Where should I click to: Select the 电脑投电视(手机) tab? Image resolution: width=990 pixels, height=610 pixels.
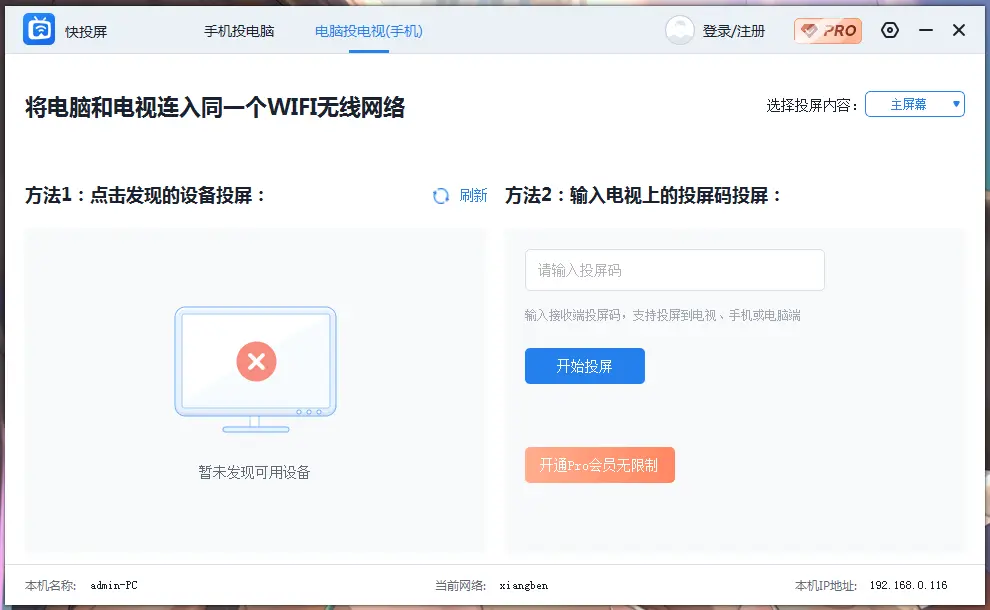click(369, 31)
